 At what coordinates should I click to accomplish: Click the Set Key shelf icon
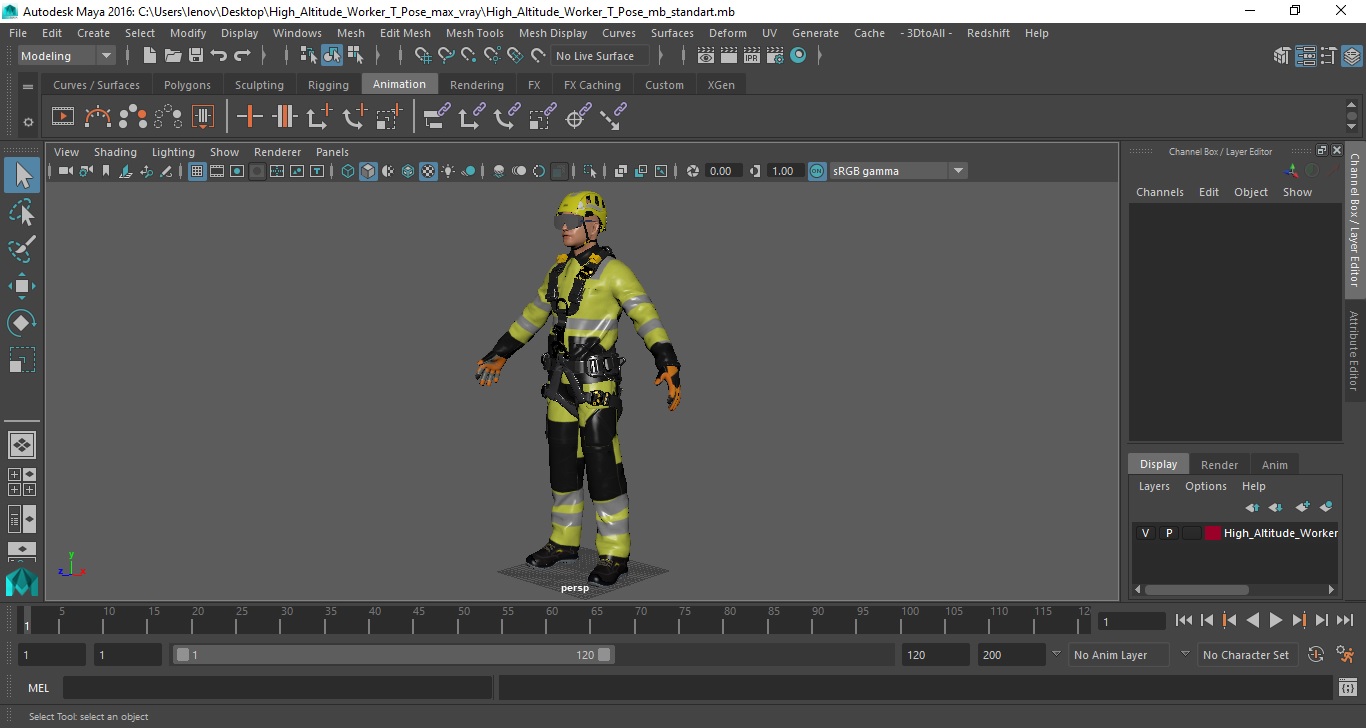pos(250,117)
